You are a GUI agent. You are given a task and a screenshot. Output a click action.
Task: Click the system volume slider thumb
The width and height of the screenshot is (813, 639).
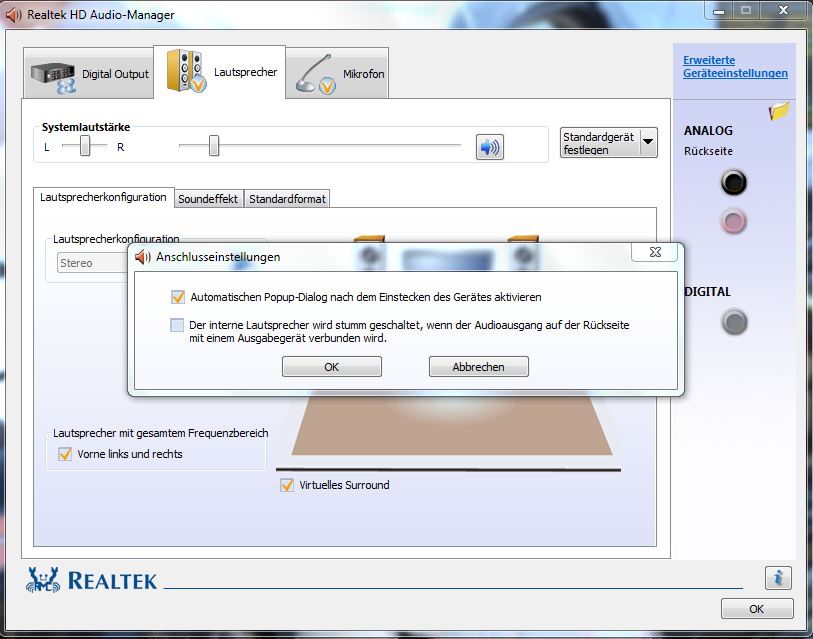click(x=214, y=146)
